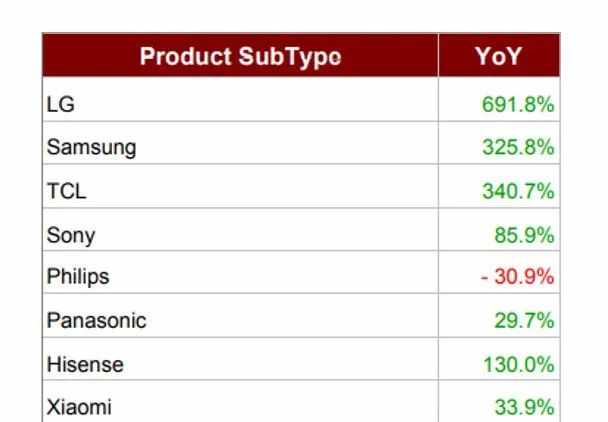Click the 85.9% YoY value

point(524,235)
